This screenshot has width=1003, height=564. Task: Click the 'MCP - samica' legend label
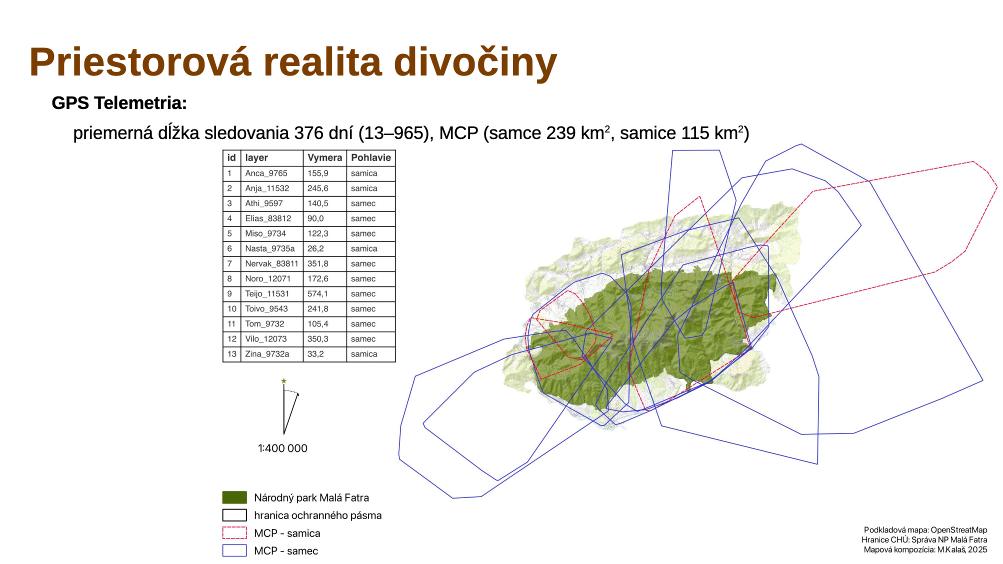coord(287,533)
